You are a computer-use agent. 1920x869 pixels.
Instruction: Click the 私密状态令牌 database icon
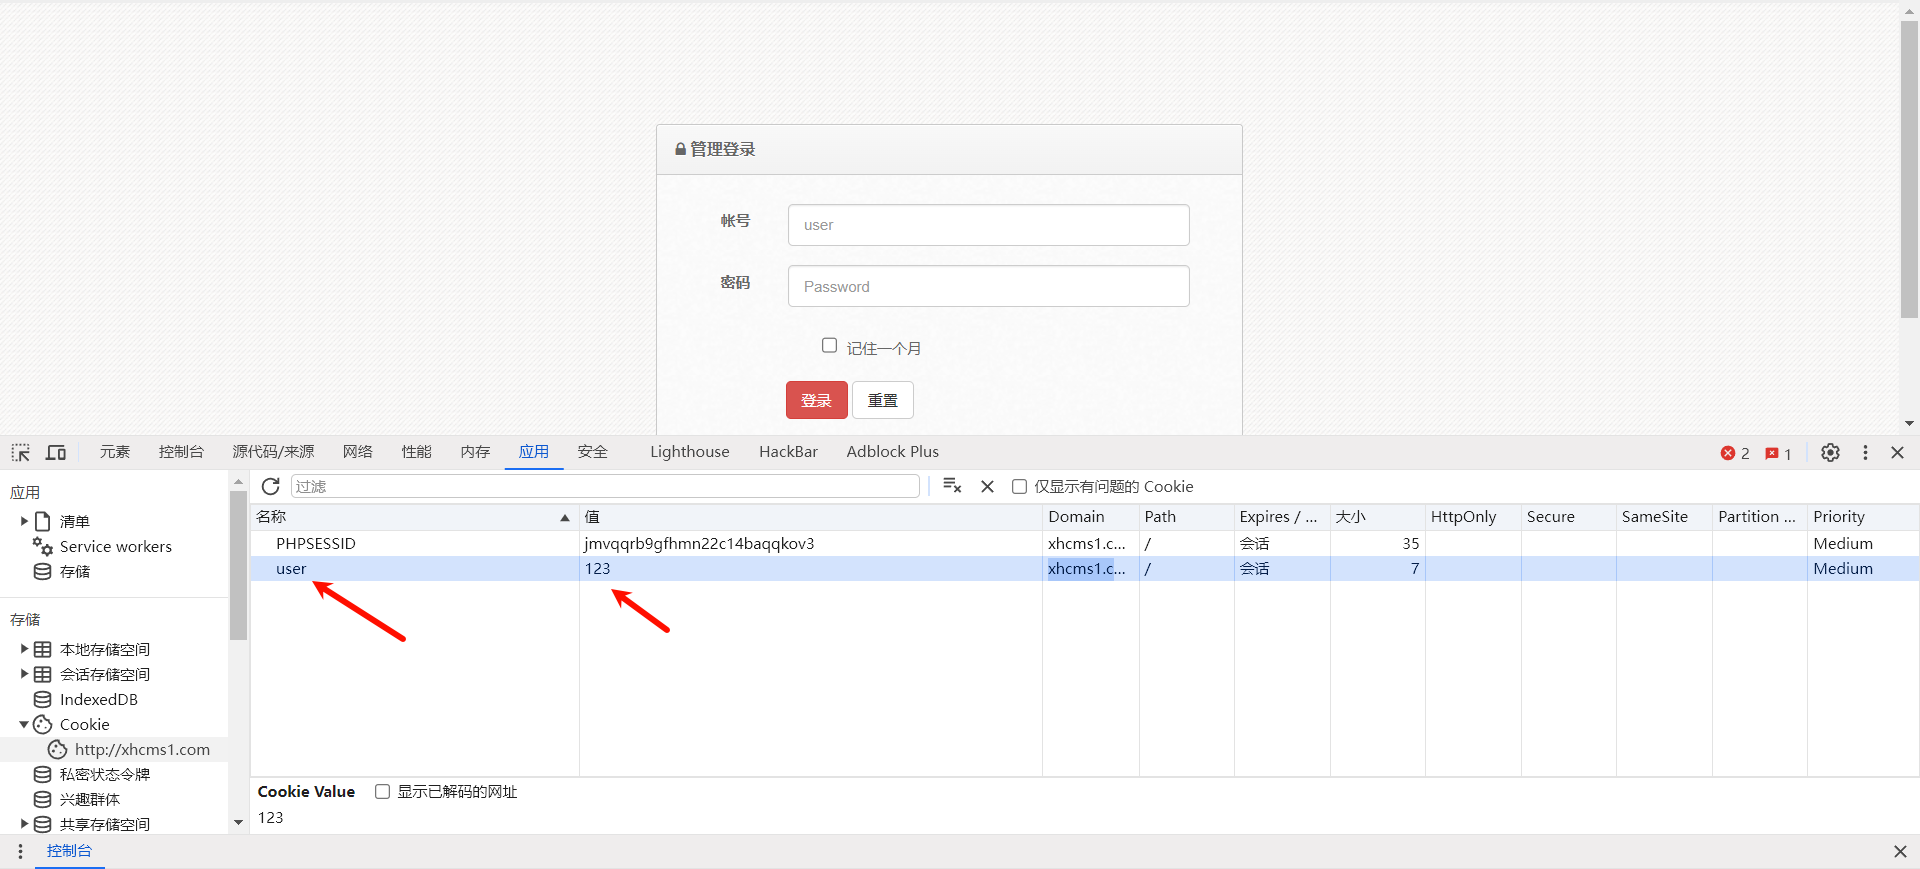pos(42,774)
